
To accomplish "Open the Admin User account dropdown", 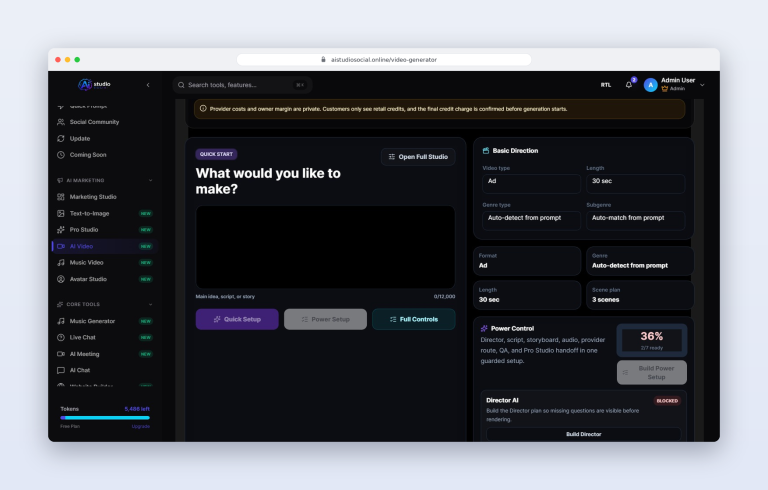I will [702, 85].
